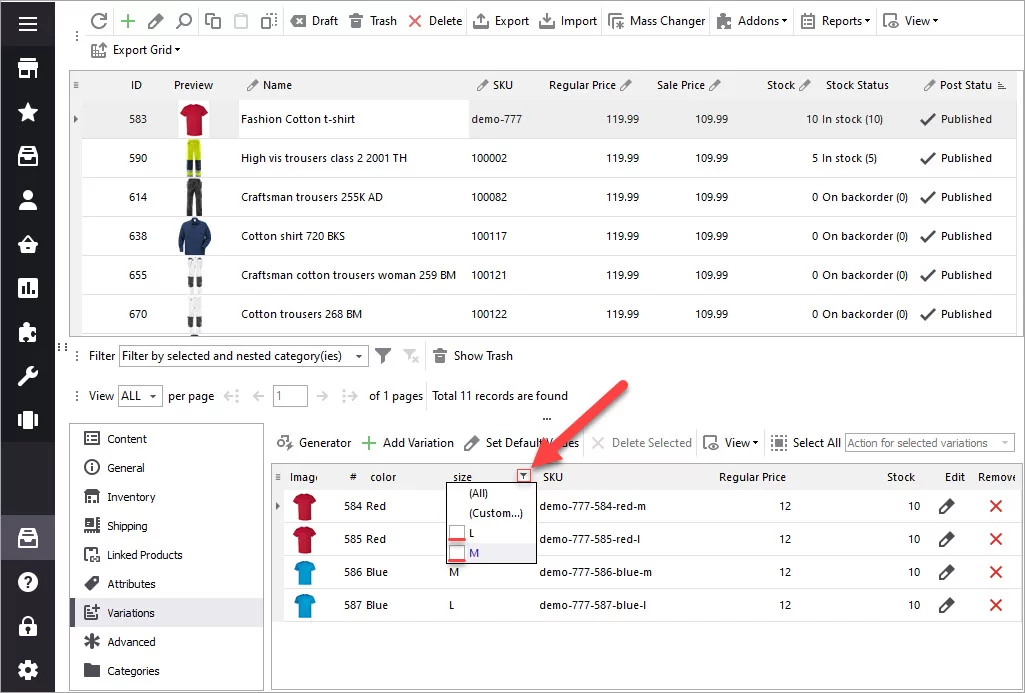Open the Filter by selected category combo box
1025x693 pixels.
pos(242,356)
